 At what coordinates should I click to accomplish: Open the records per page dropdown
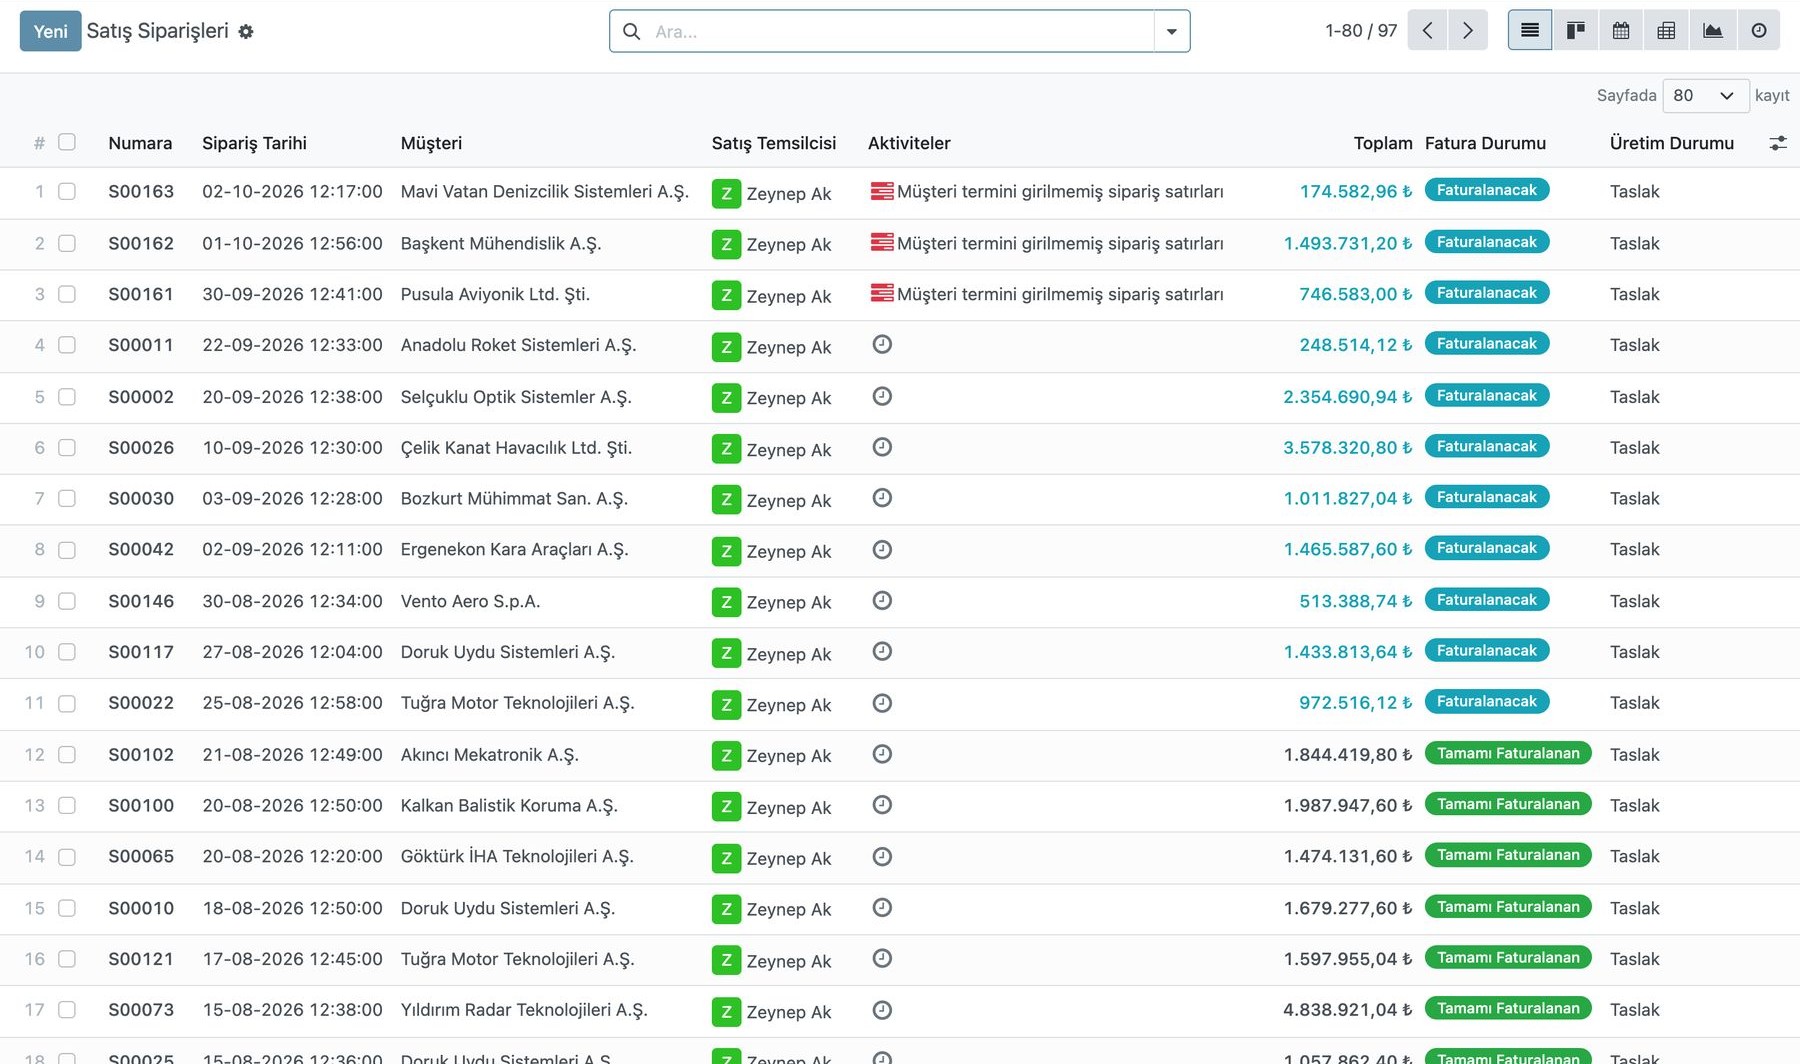[1705, 95]
